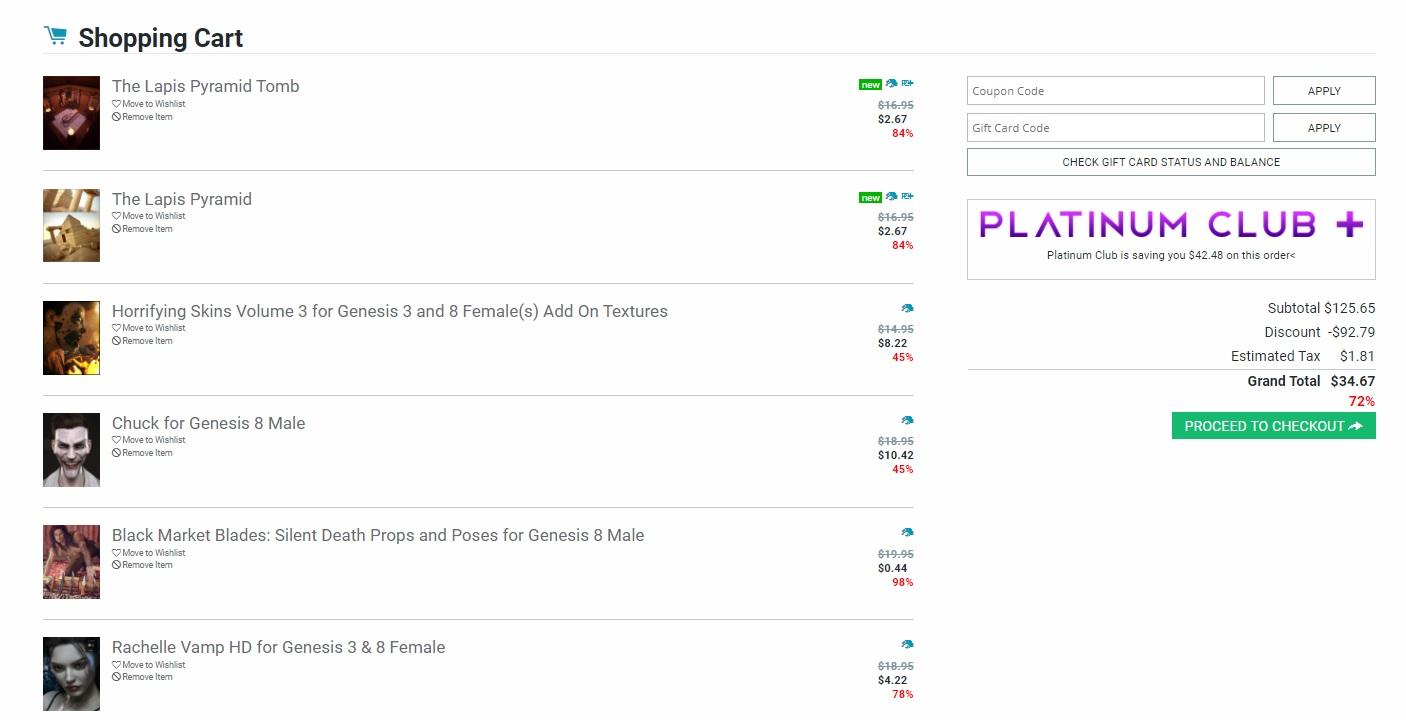Click the DAZ logo icon for Chuck item
Image resolution: width=1406 pixels, height=720 pixels.
click(x=907, y=421)
